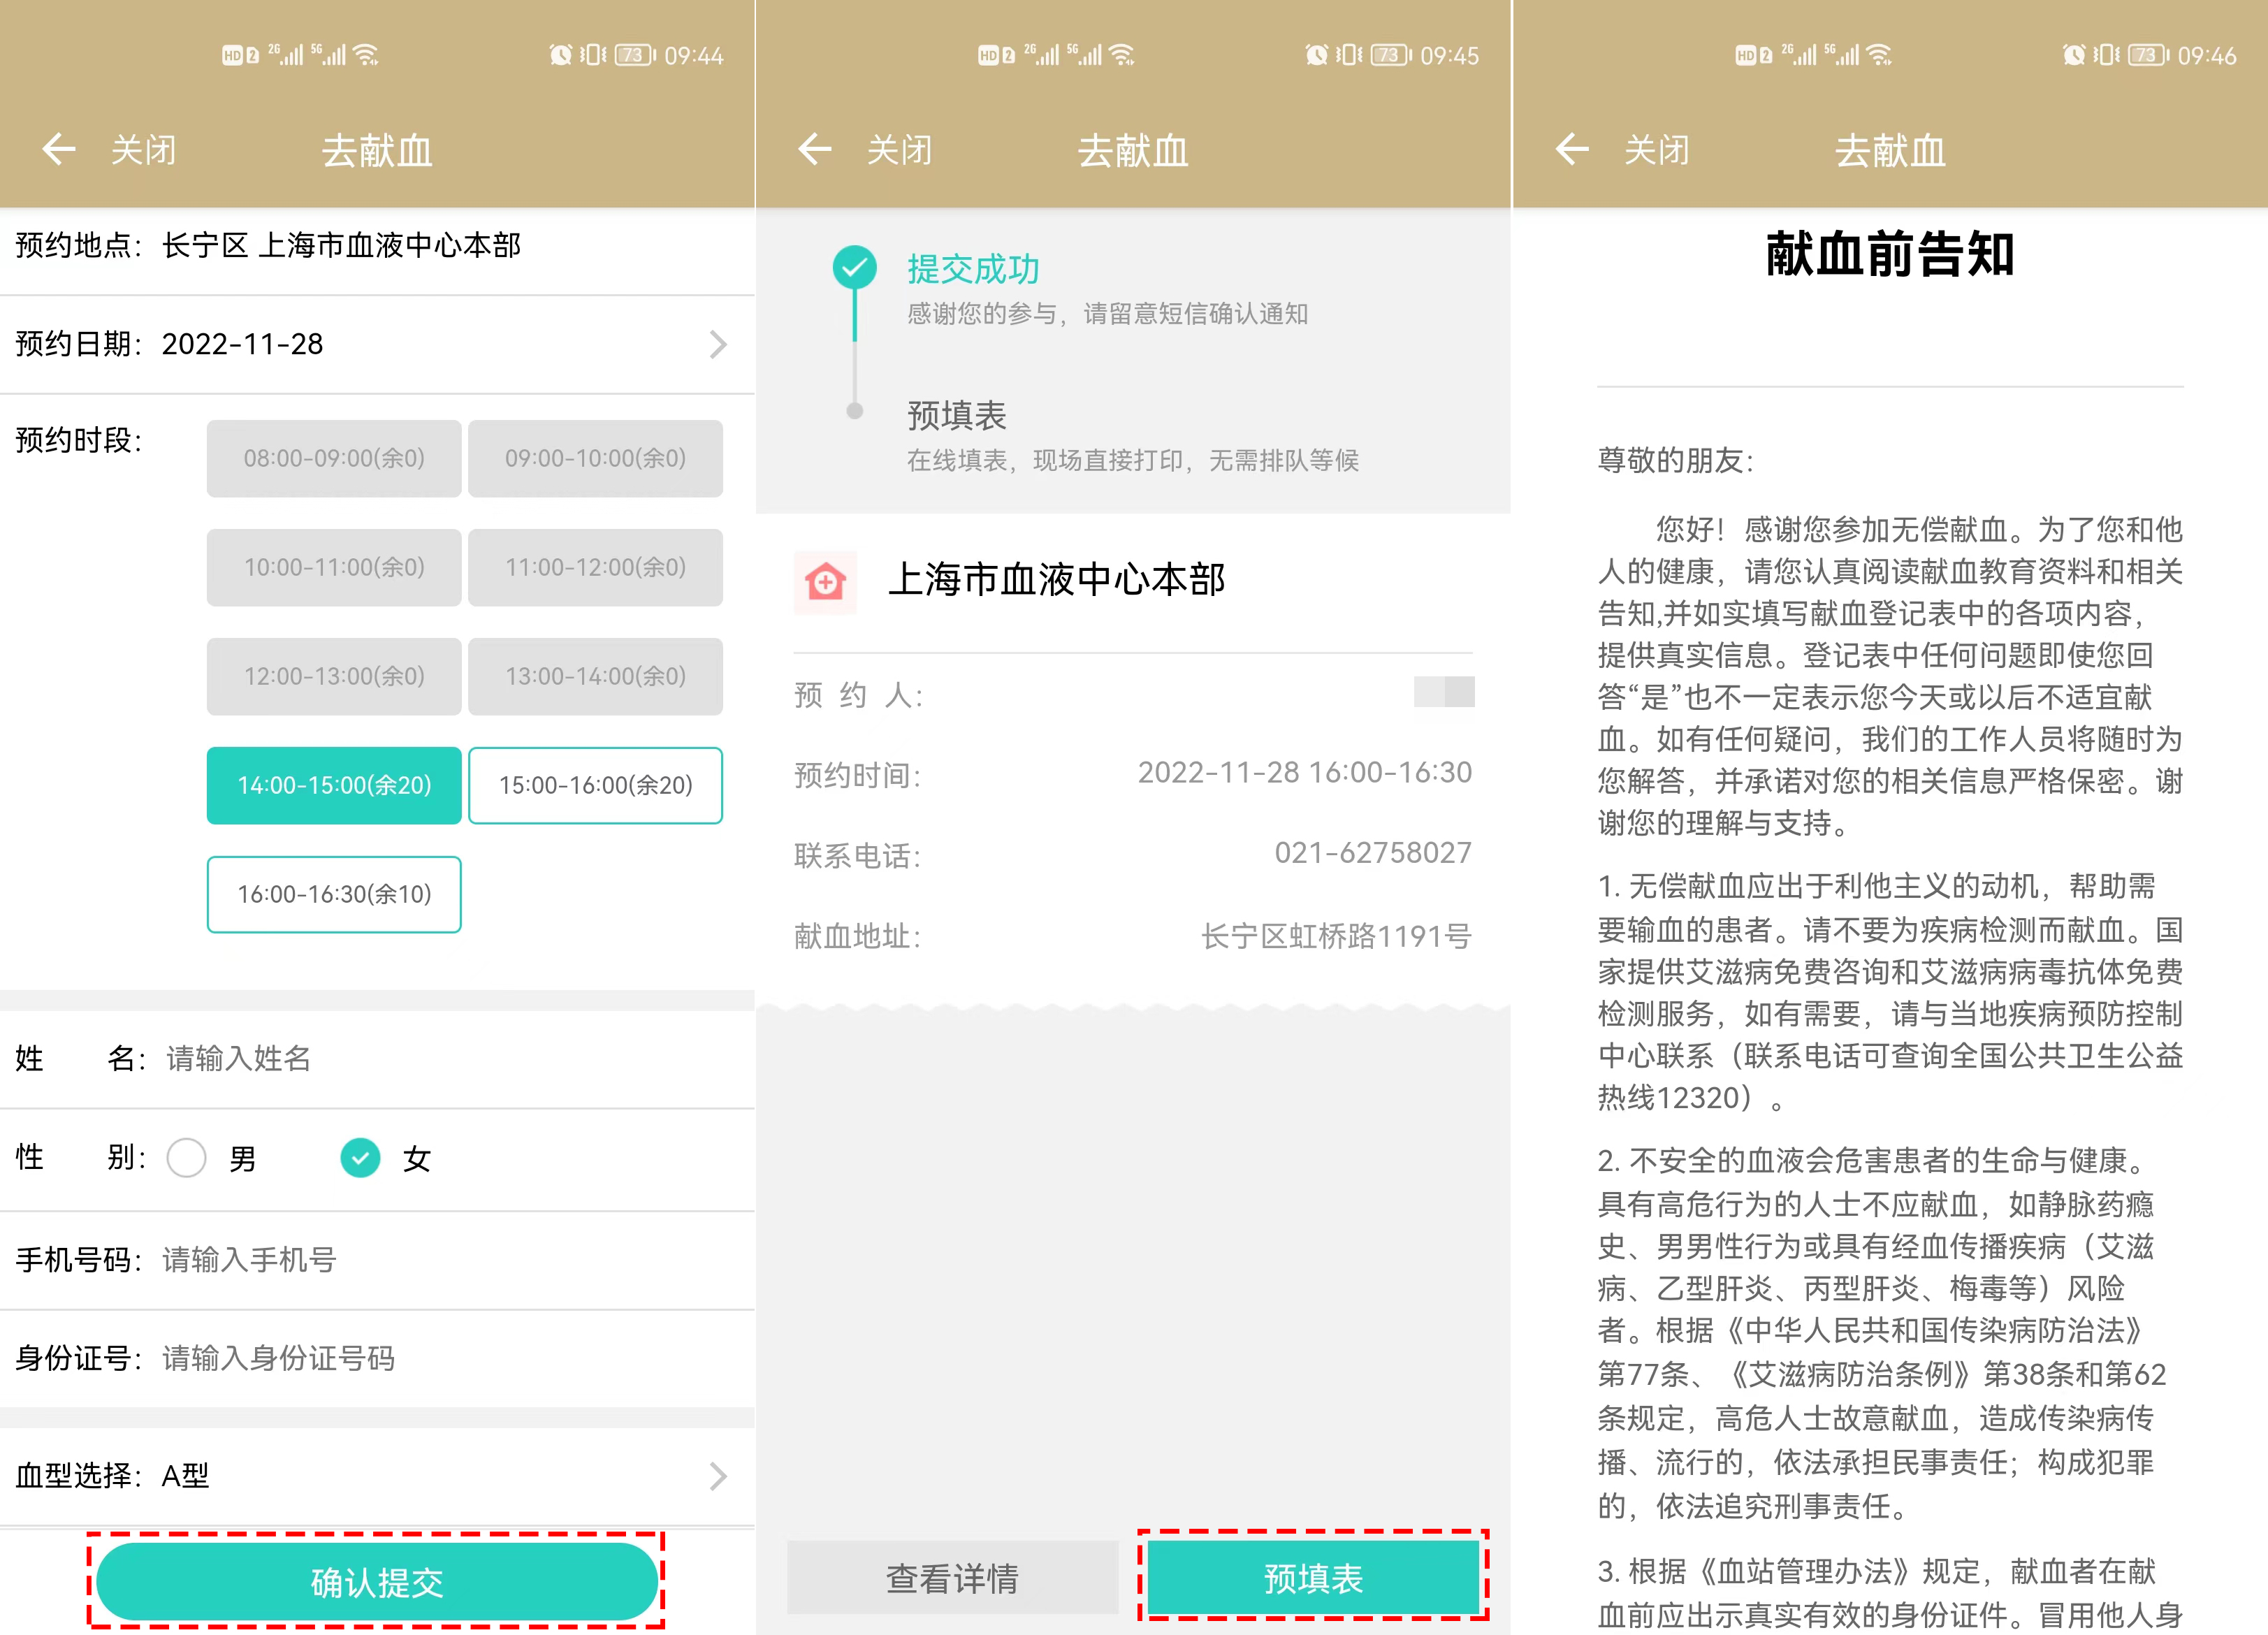Tap back arrow in right notice screen
Viewport: 2268px width, 1635px height.
click(1571, 150)
